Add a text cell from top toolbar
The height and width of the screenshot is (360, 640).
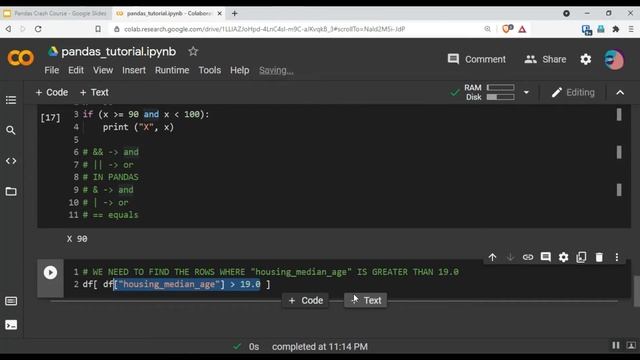(x=94, y=92)
